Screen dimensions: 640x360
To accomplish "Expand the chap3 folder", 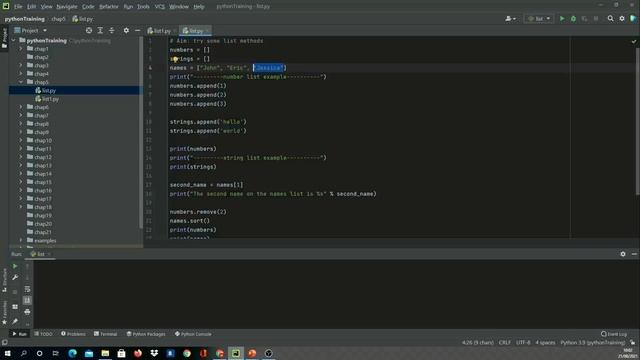I will pos(21,65).
